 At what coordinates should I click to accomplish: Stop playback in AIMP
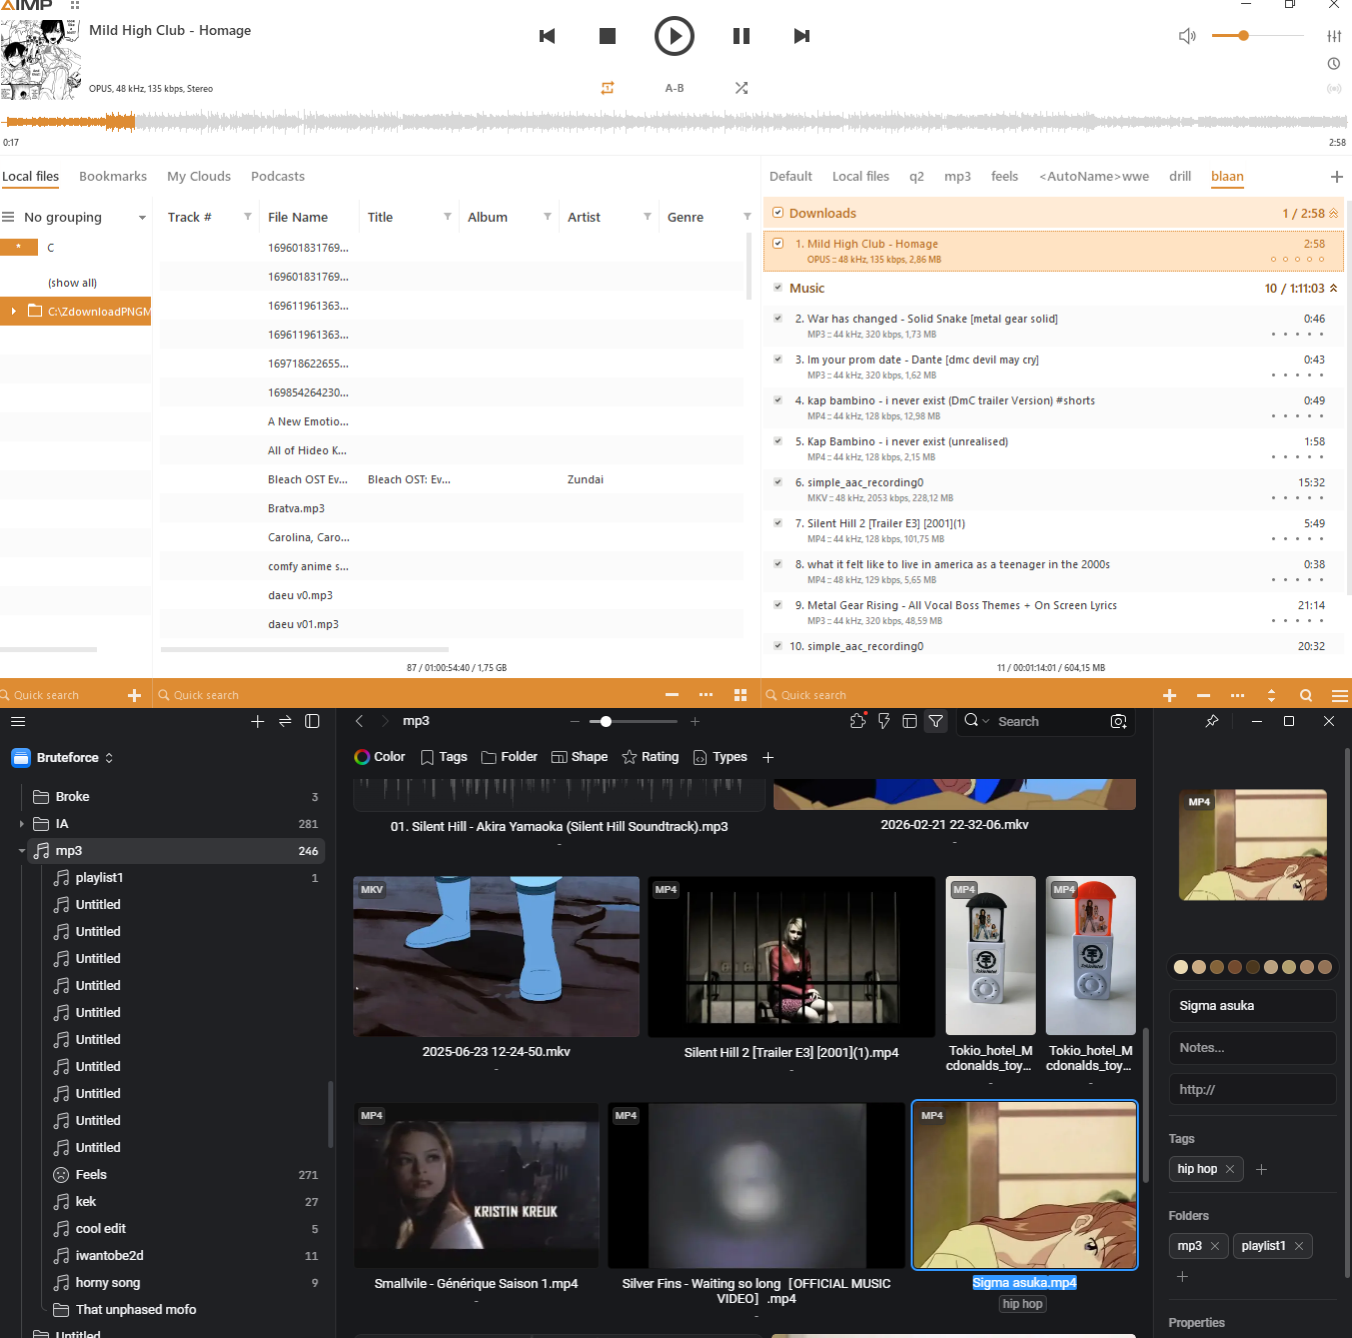[x=607, y=36]
